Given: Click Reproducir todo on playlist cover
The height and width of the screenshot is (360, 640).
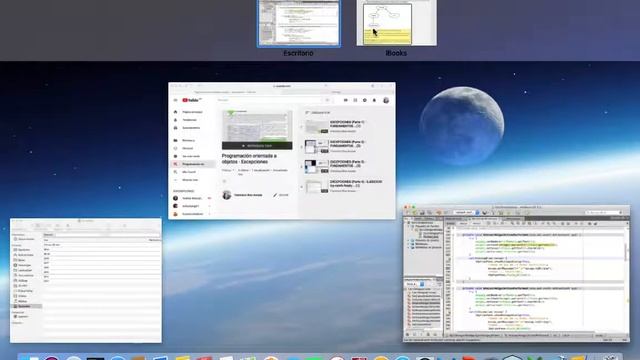Looking at the screenshot, I should tap(257, 146).
